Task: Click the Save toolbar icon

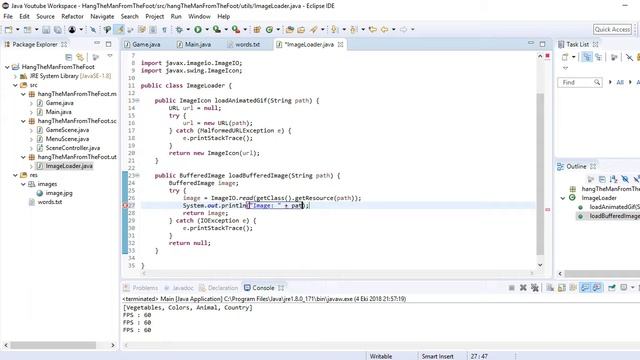Action: click(46, 29)
